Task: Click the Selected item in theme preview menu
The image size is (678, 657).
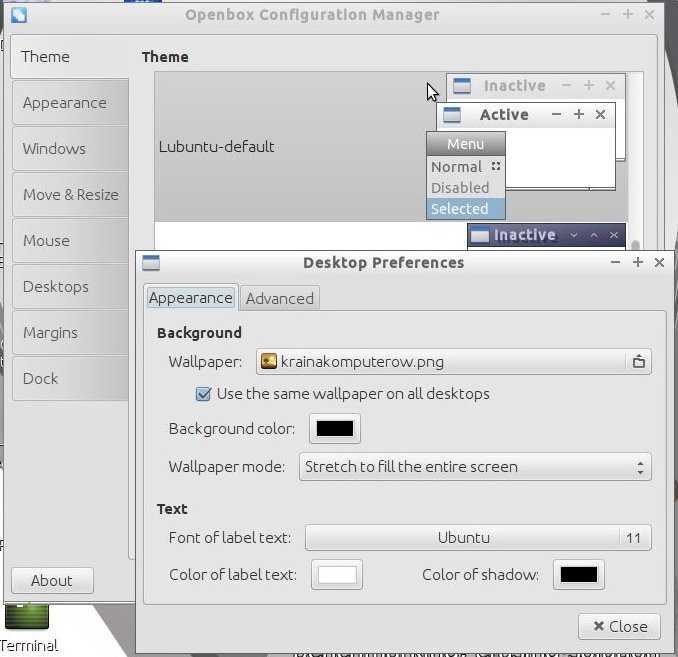Action: [x=466, y=209]
